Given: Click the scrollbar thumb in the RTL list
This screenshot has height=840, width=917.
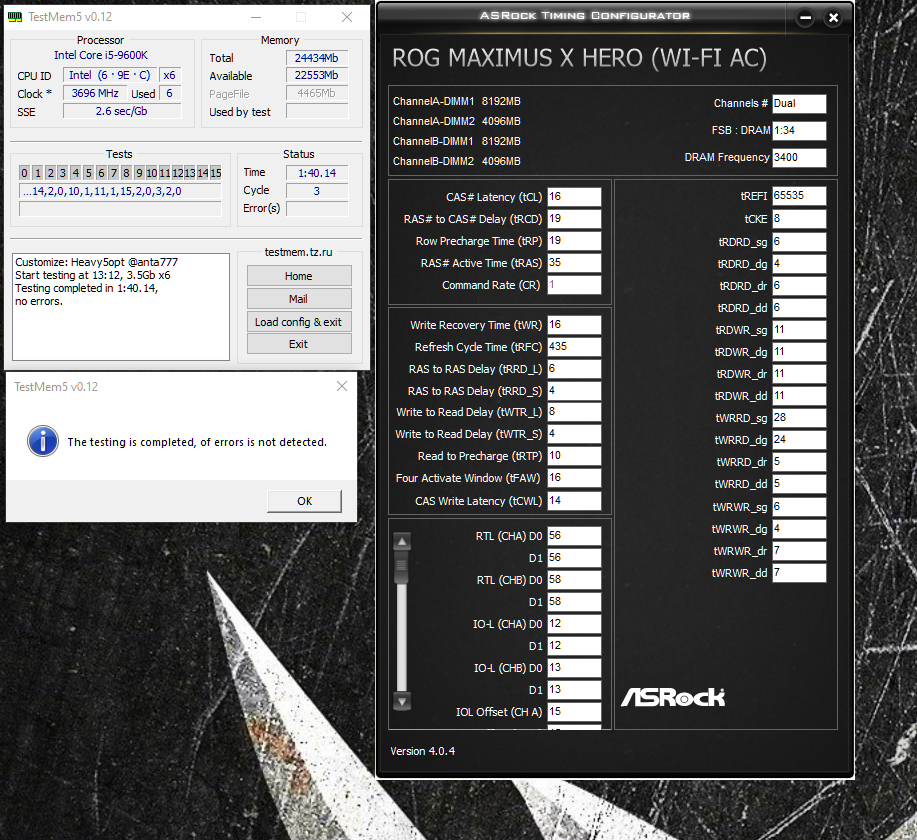Looking at the screenshot, I should click(402, 567).
